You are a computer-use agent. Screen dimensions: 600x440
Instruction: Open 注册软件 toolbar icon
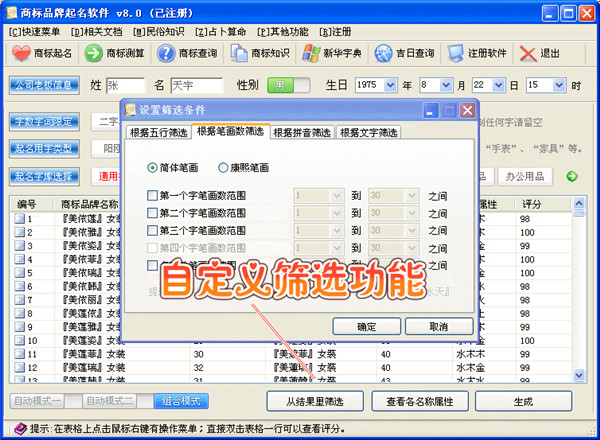tap(456, 53)
